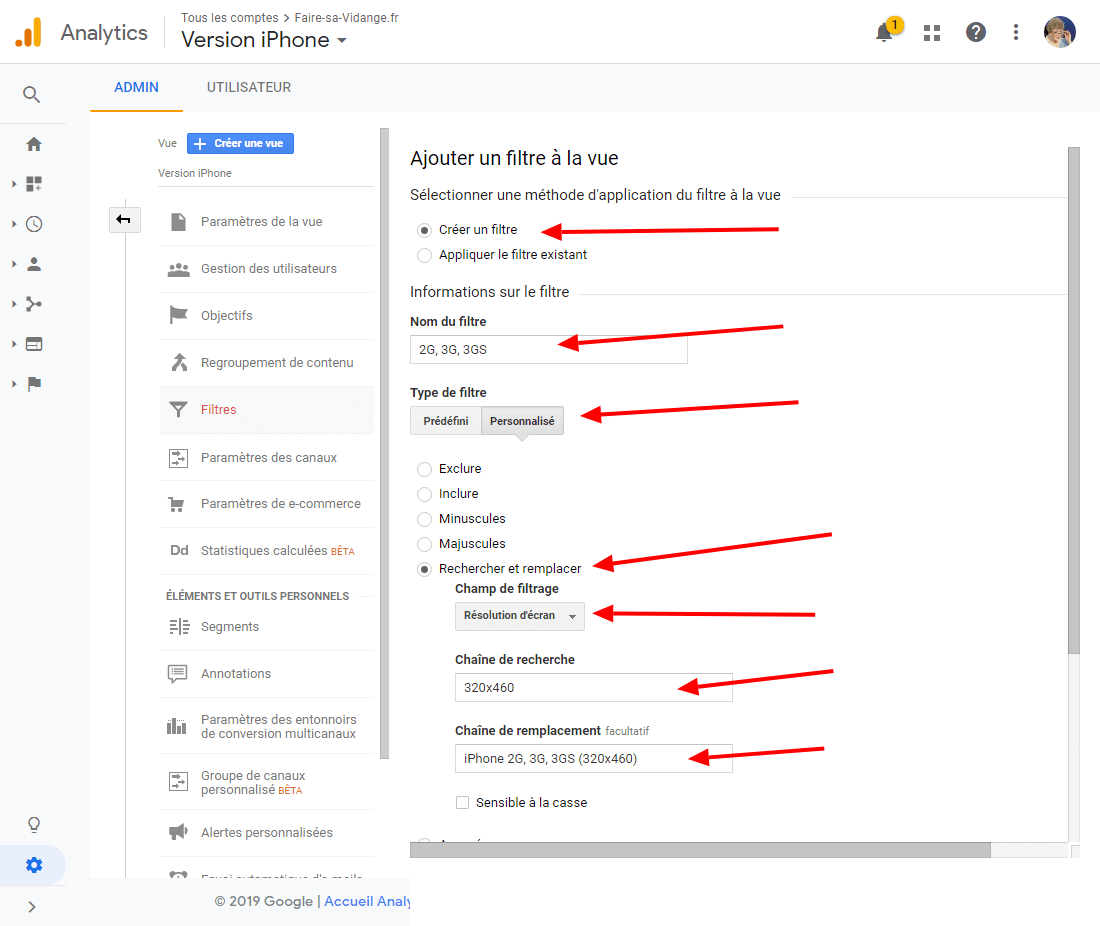Choose the Inclure radio option
This screenshot has width=1100, height=926.
coord(424,495)
